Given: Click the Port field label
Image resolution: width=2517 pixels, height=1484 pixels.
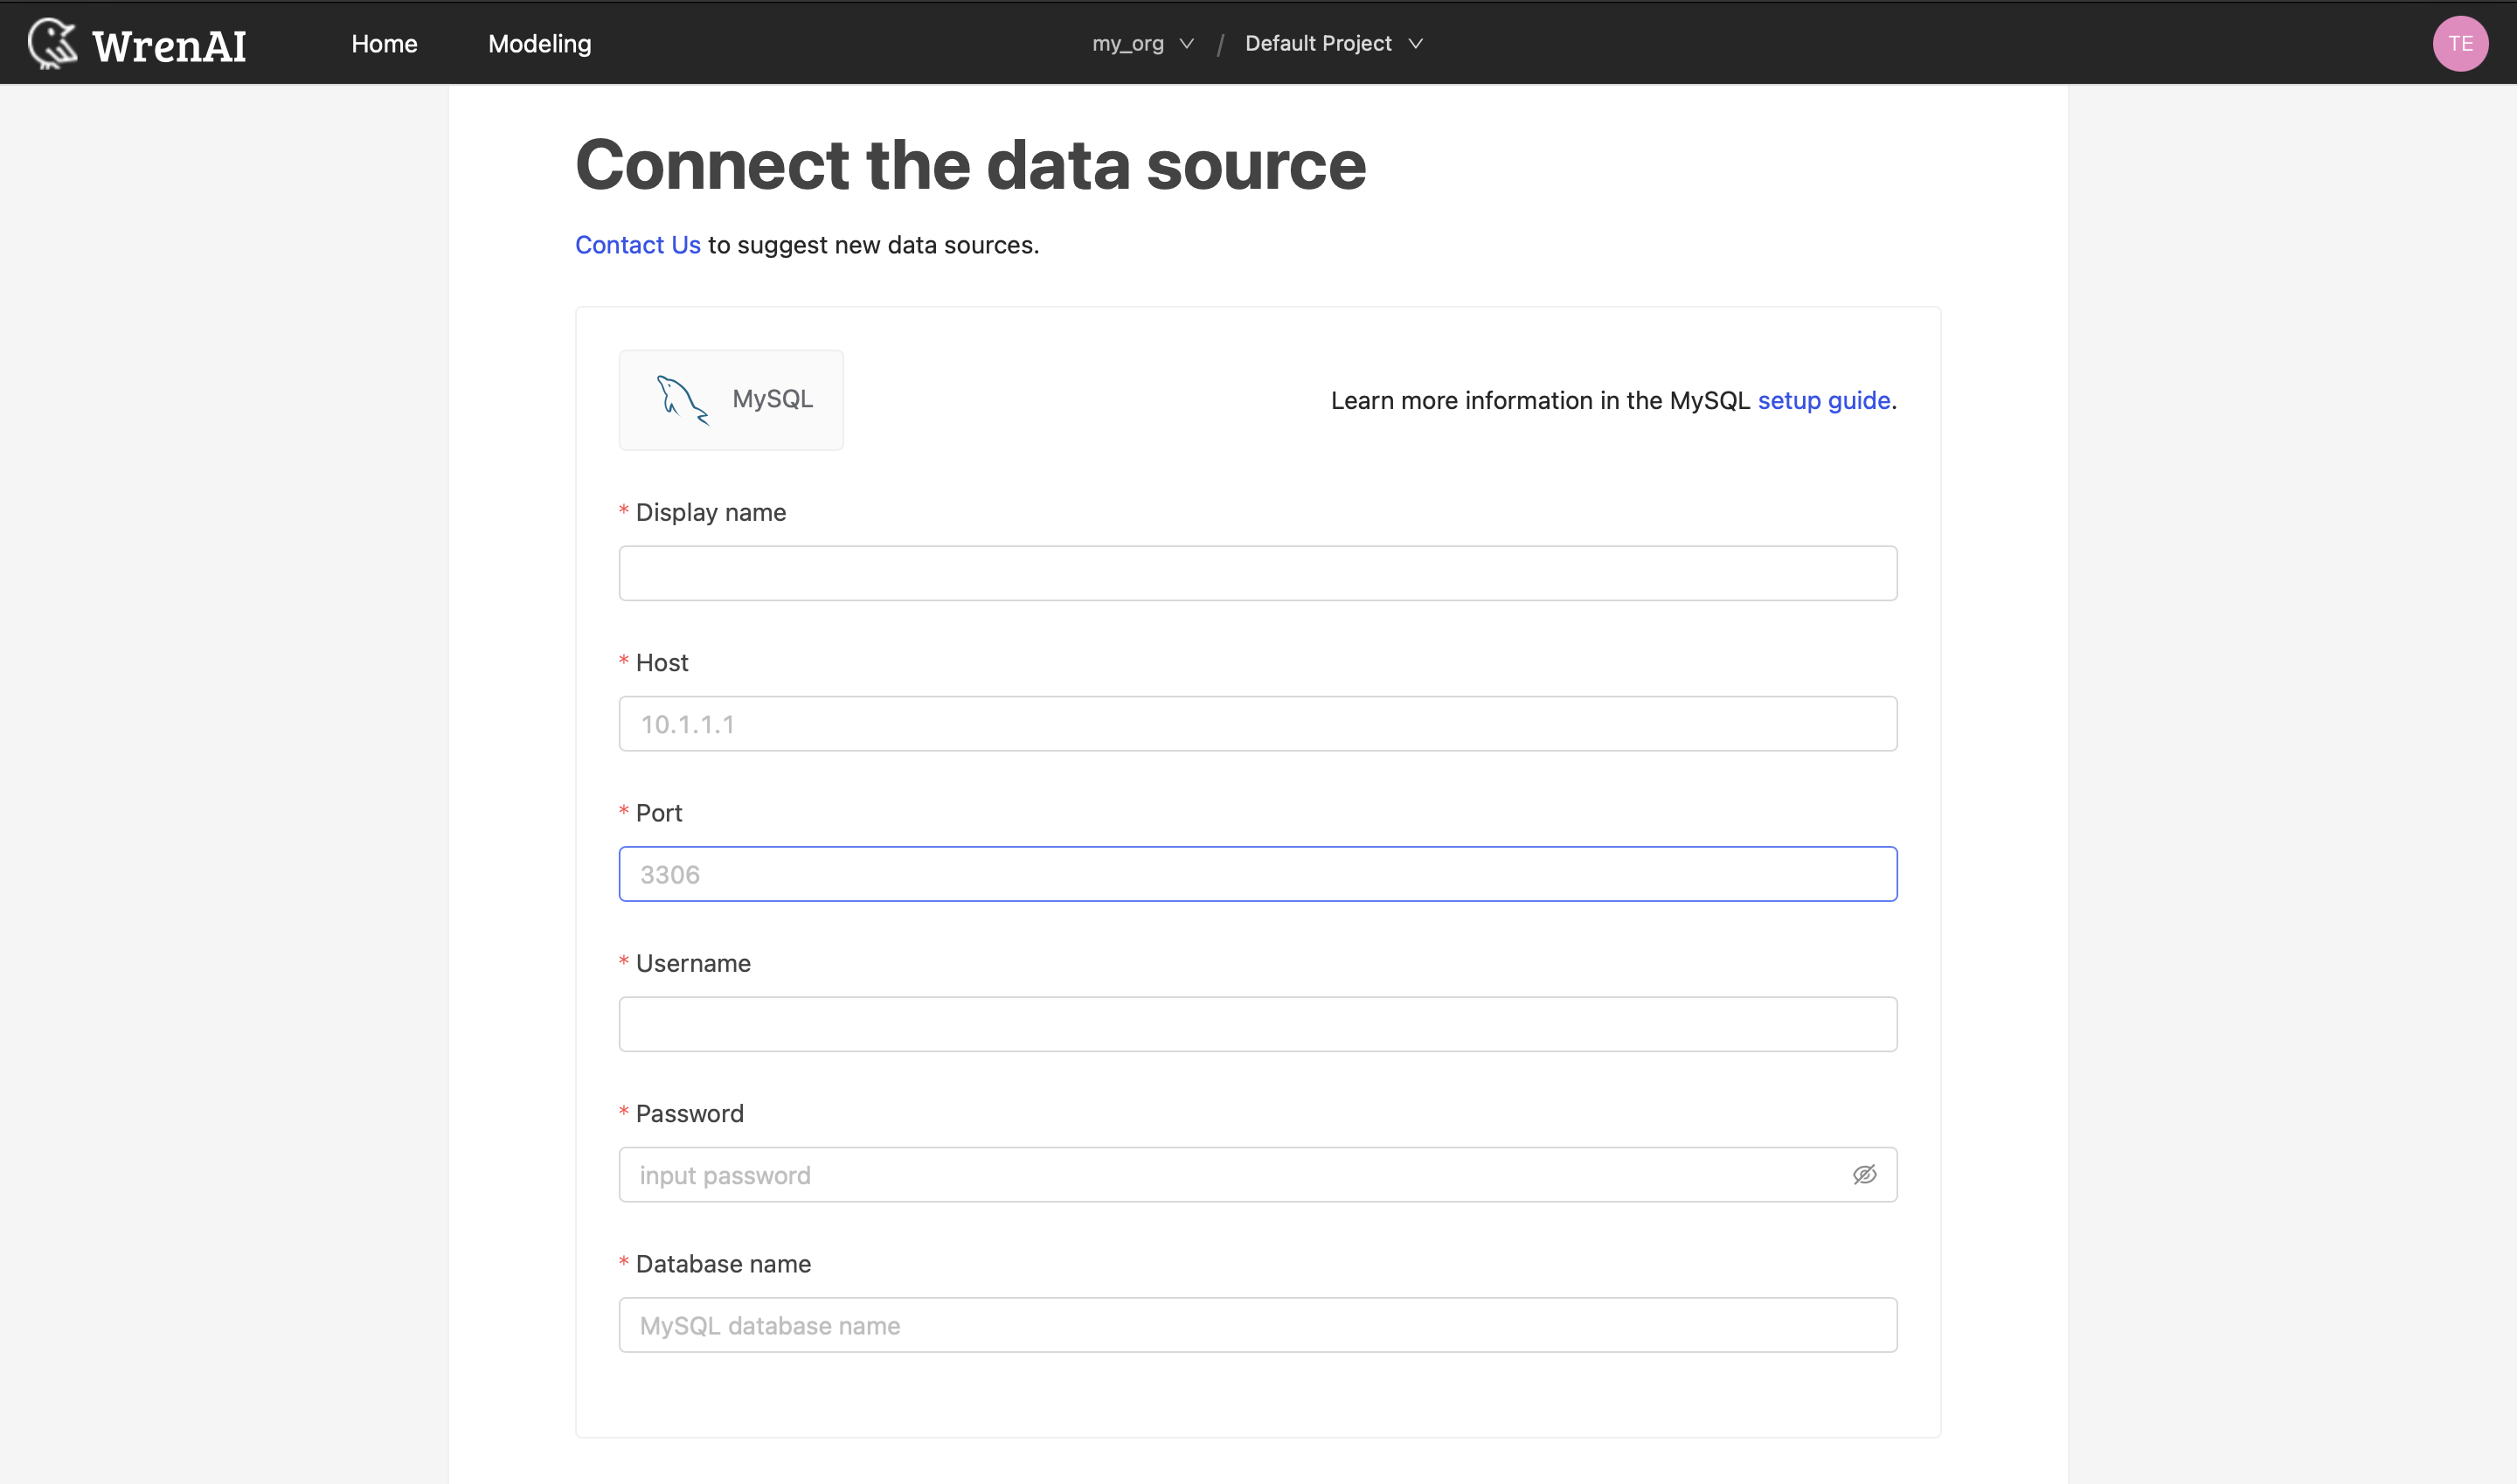Looking at the screenshot, I should pyautogui.click(x=659, y=813).
